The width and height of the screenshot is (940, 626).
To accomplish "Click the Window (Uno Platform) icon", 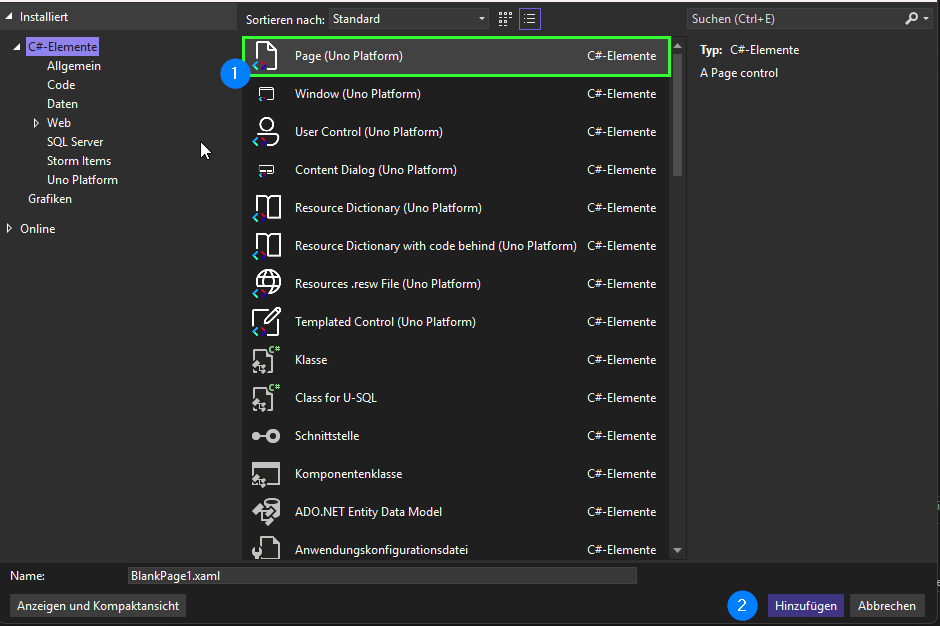I will [x=267, y=94].
